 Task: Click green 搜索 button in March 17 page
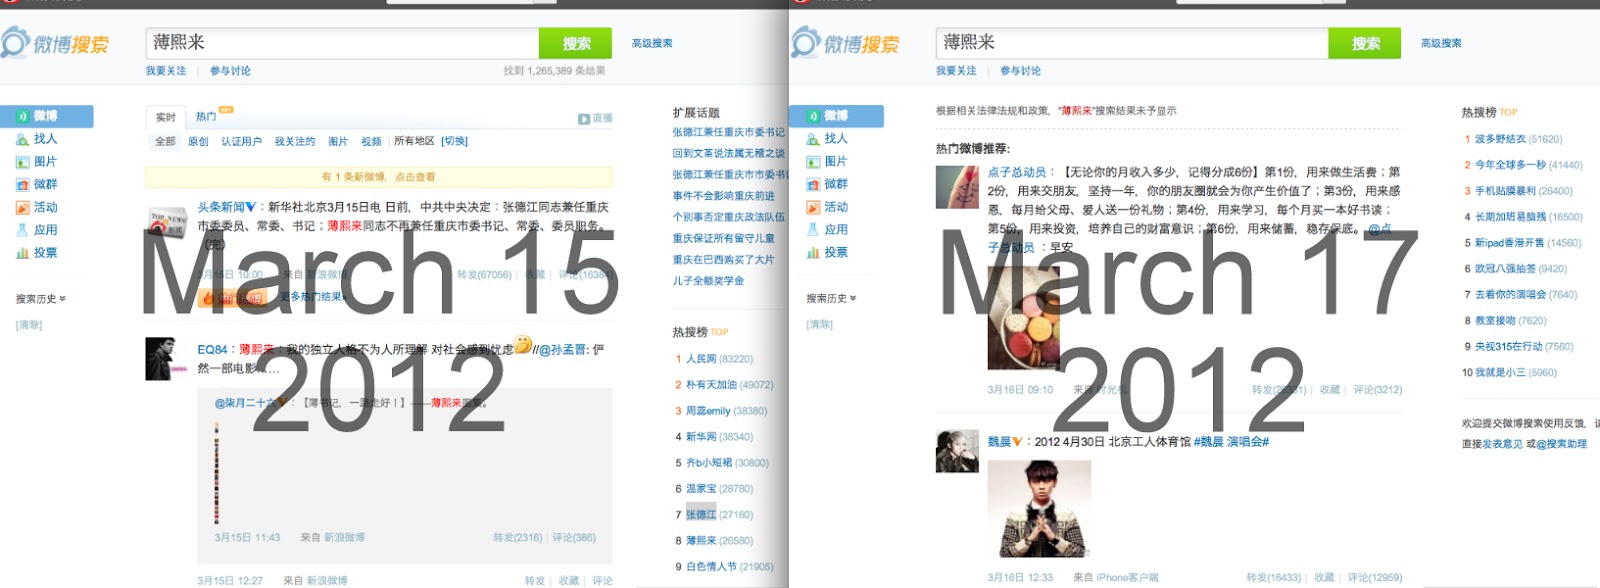click(1365, 43)
